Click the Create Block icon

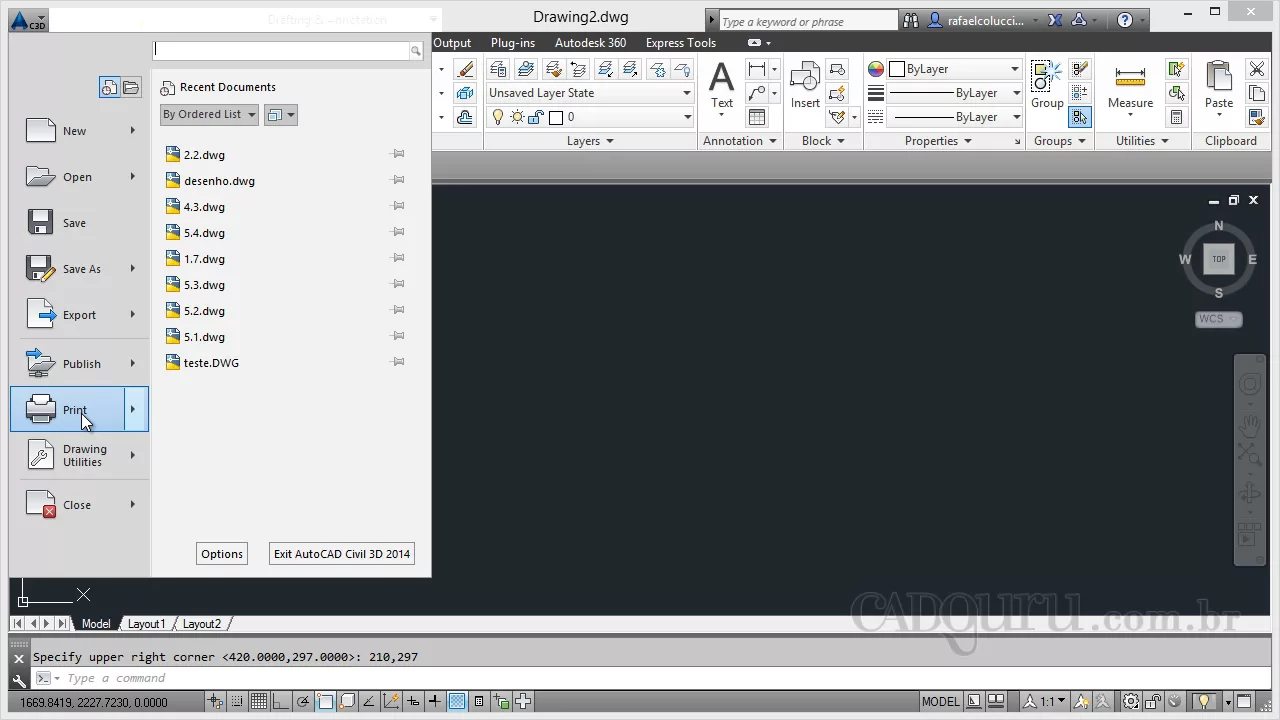(x=837, y=69)
